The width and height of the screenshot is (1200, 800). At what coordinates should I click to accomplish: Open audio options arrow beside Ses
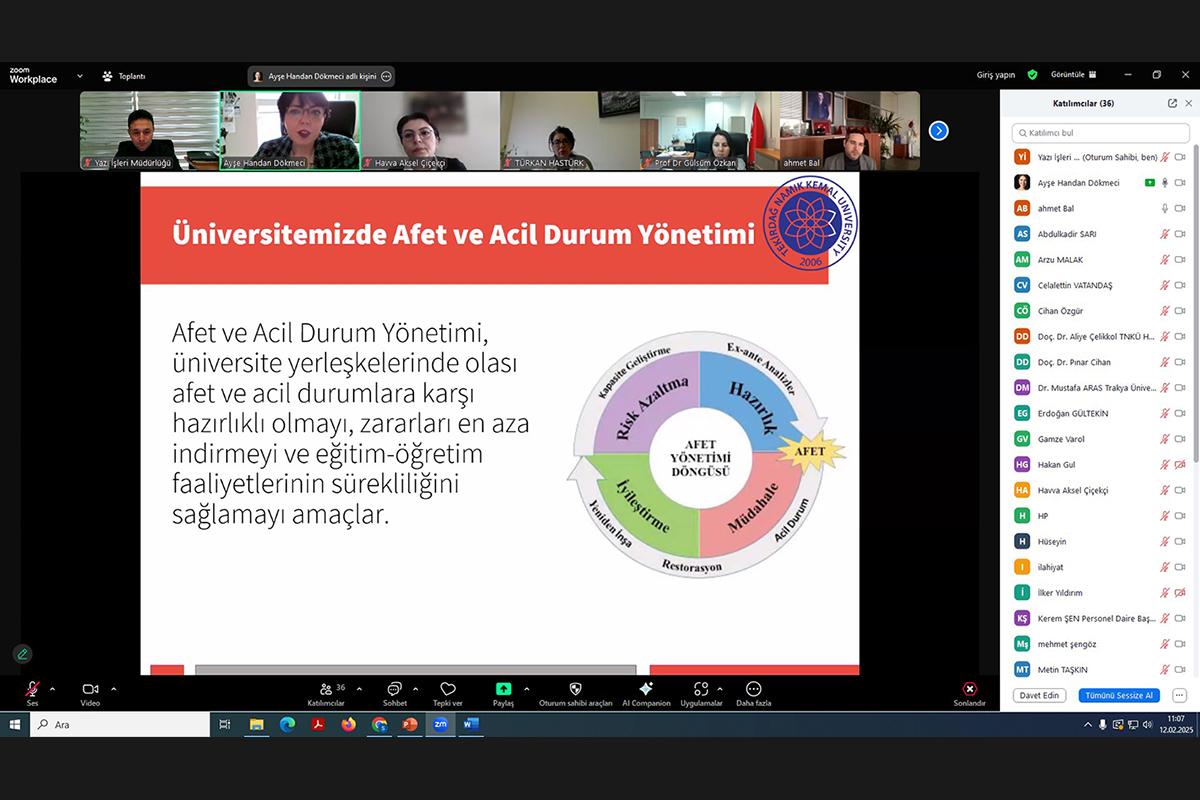click(x=52, y=688)
